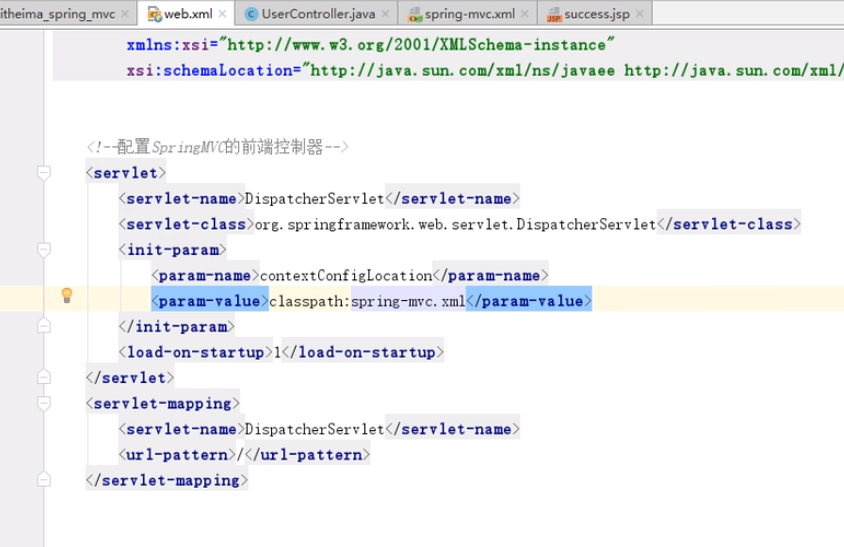Open the yellow lightbulb intention actions

[x=67, y=295]
